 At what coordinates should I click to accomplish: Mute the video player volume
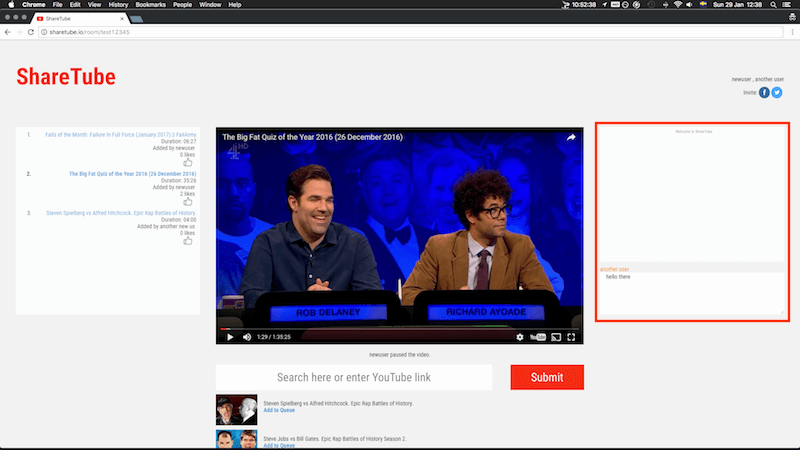click(247, 337)
